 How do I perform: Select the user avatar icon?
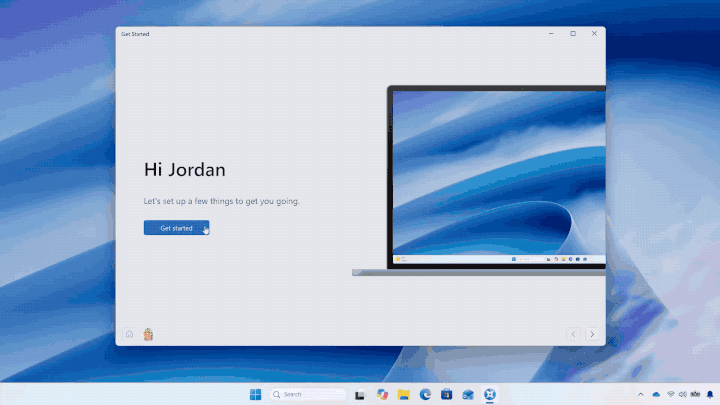148,334
